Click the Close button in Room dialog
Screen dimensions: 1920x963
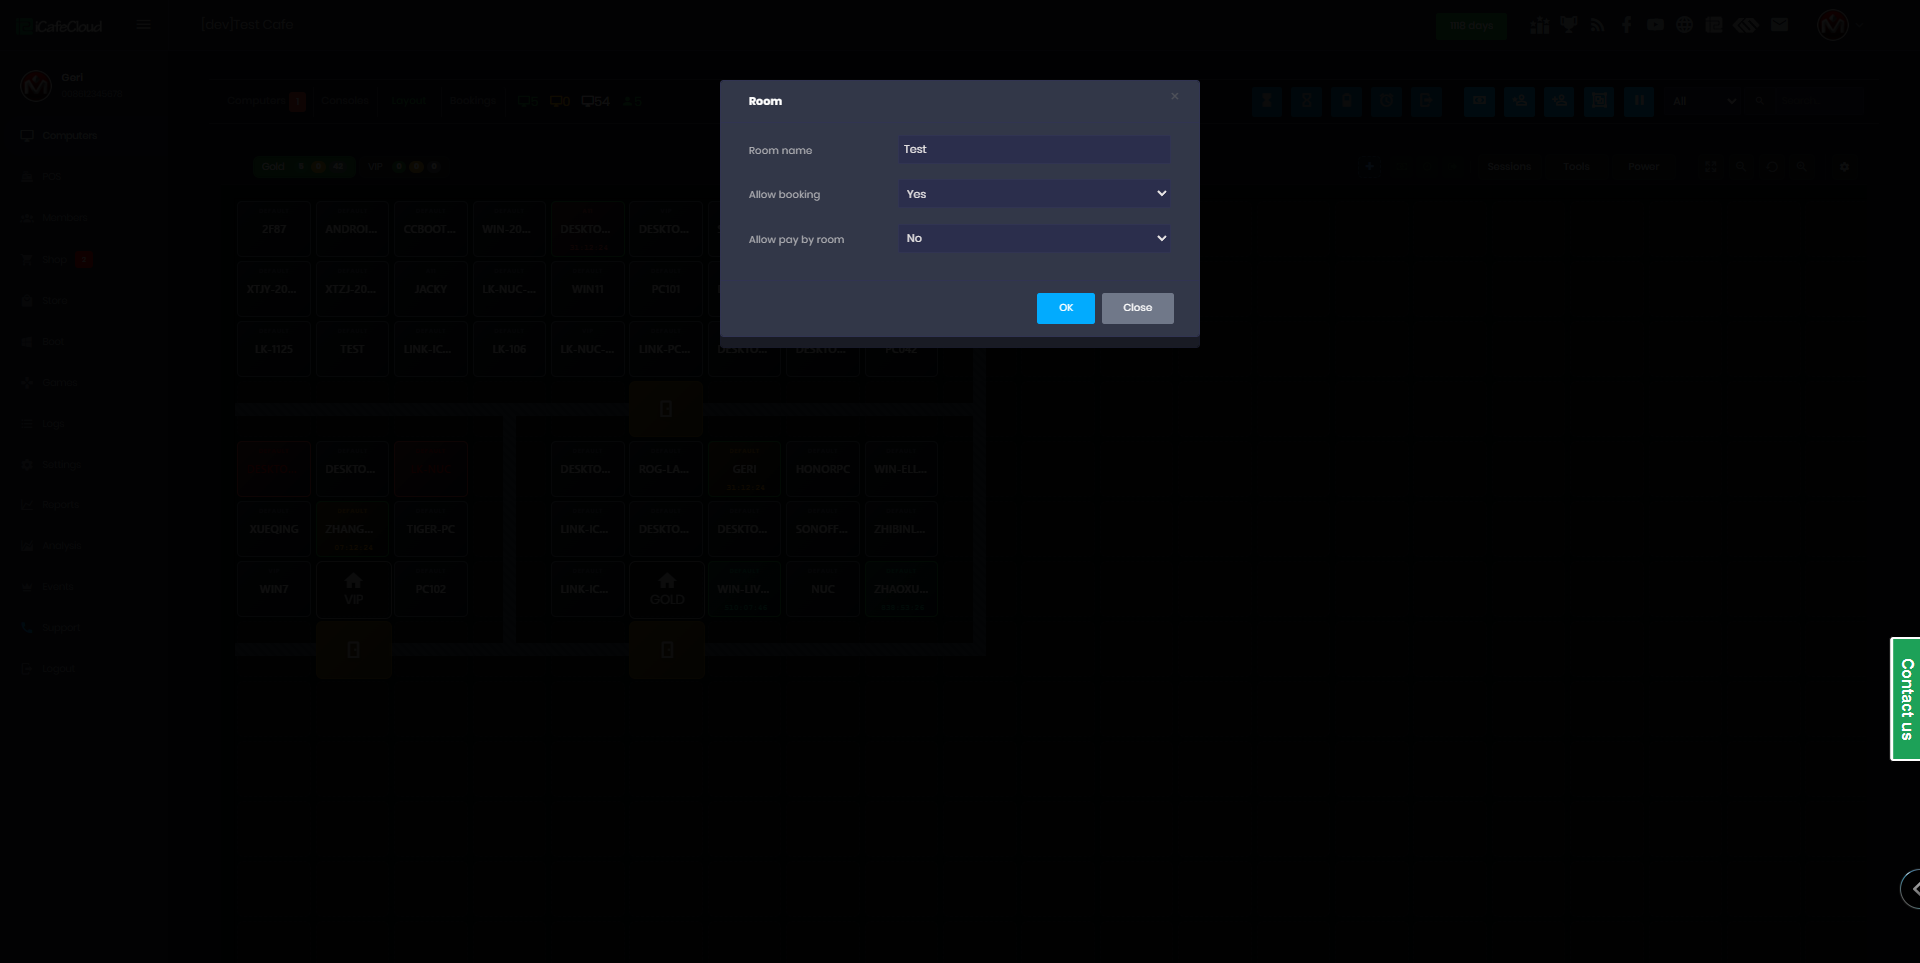1138,308
